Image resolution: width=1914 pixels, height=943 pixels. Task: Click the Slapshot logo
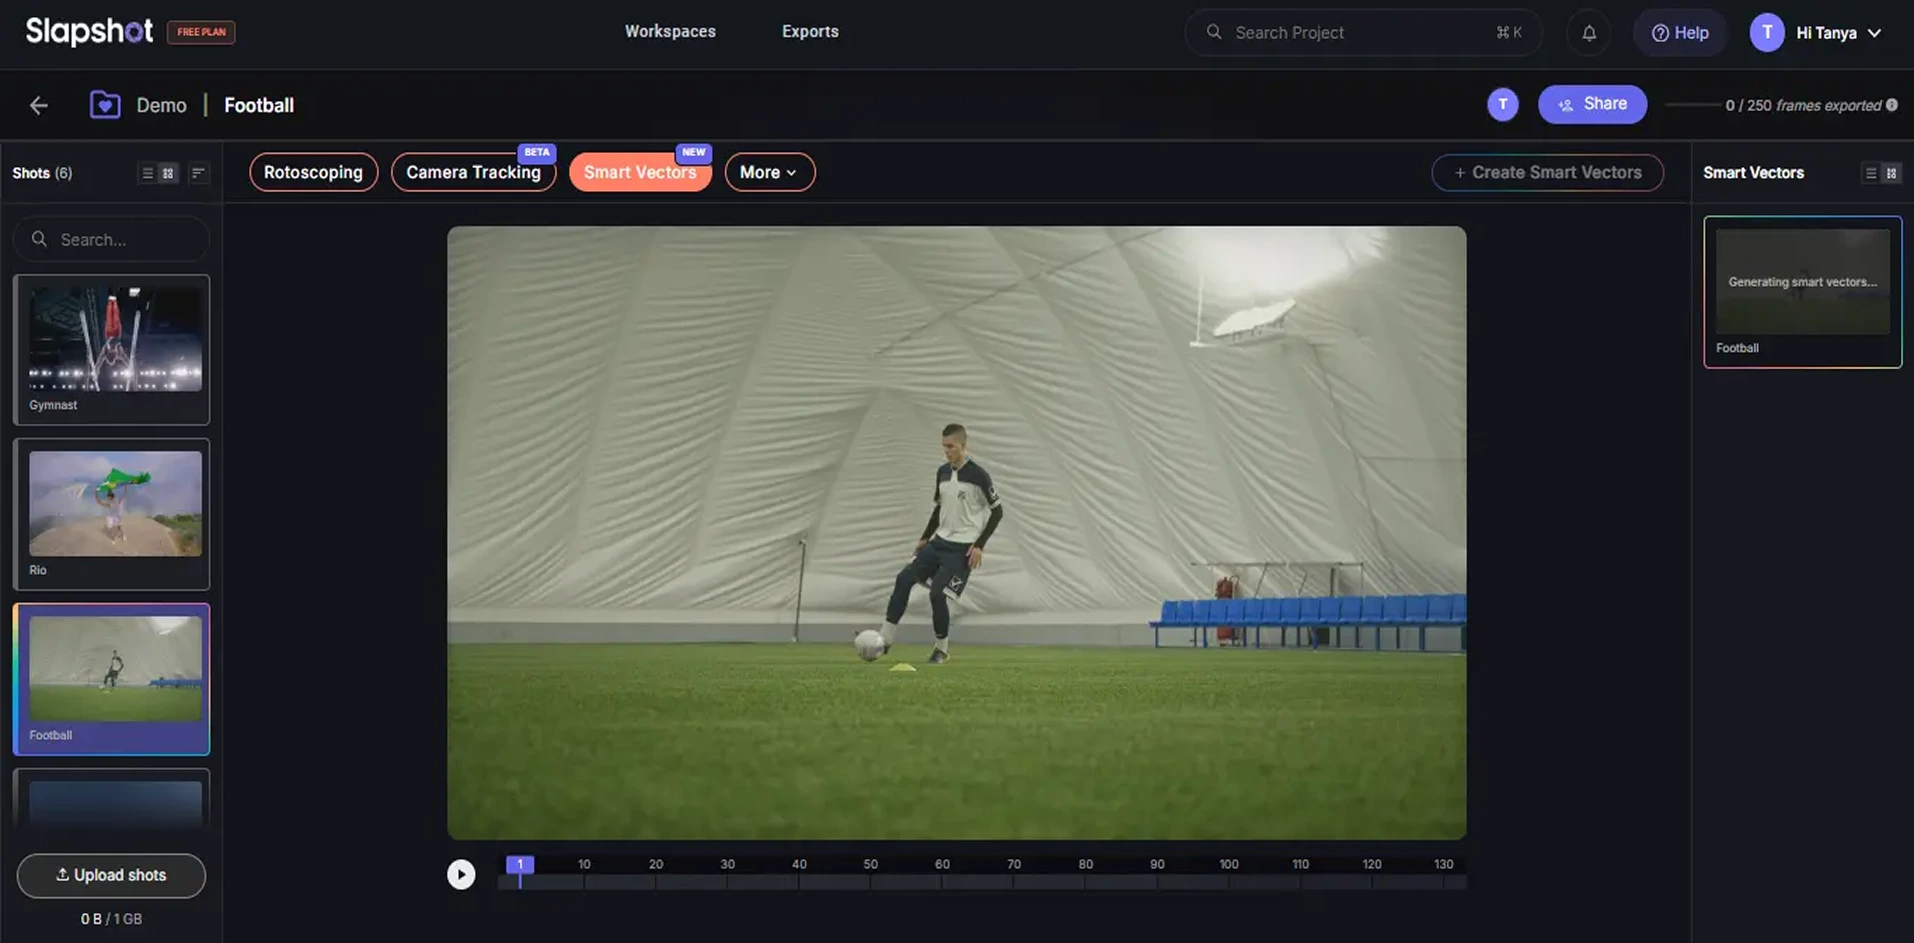click(x=89, y=32)
